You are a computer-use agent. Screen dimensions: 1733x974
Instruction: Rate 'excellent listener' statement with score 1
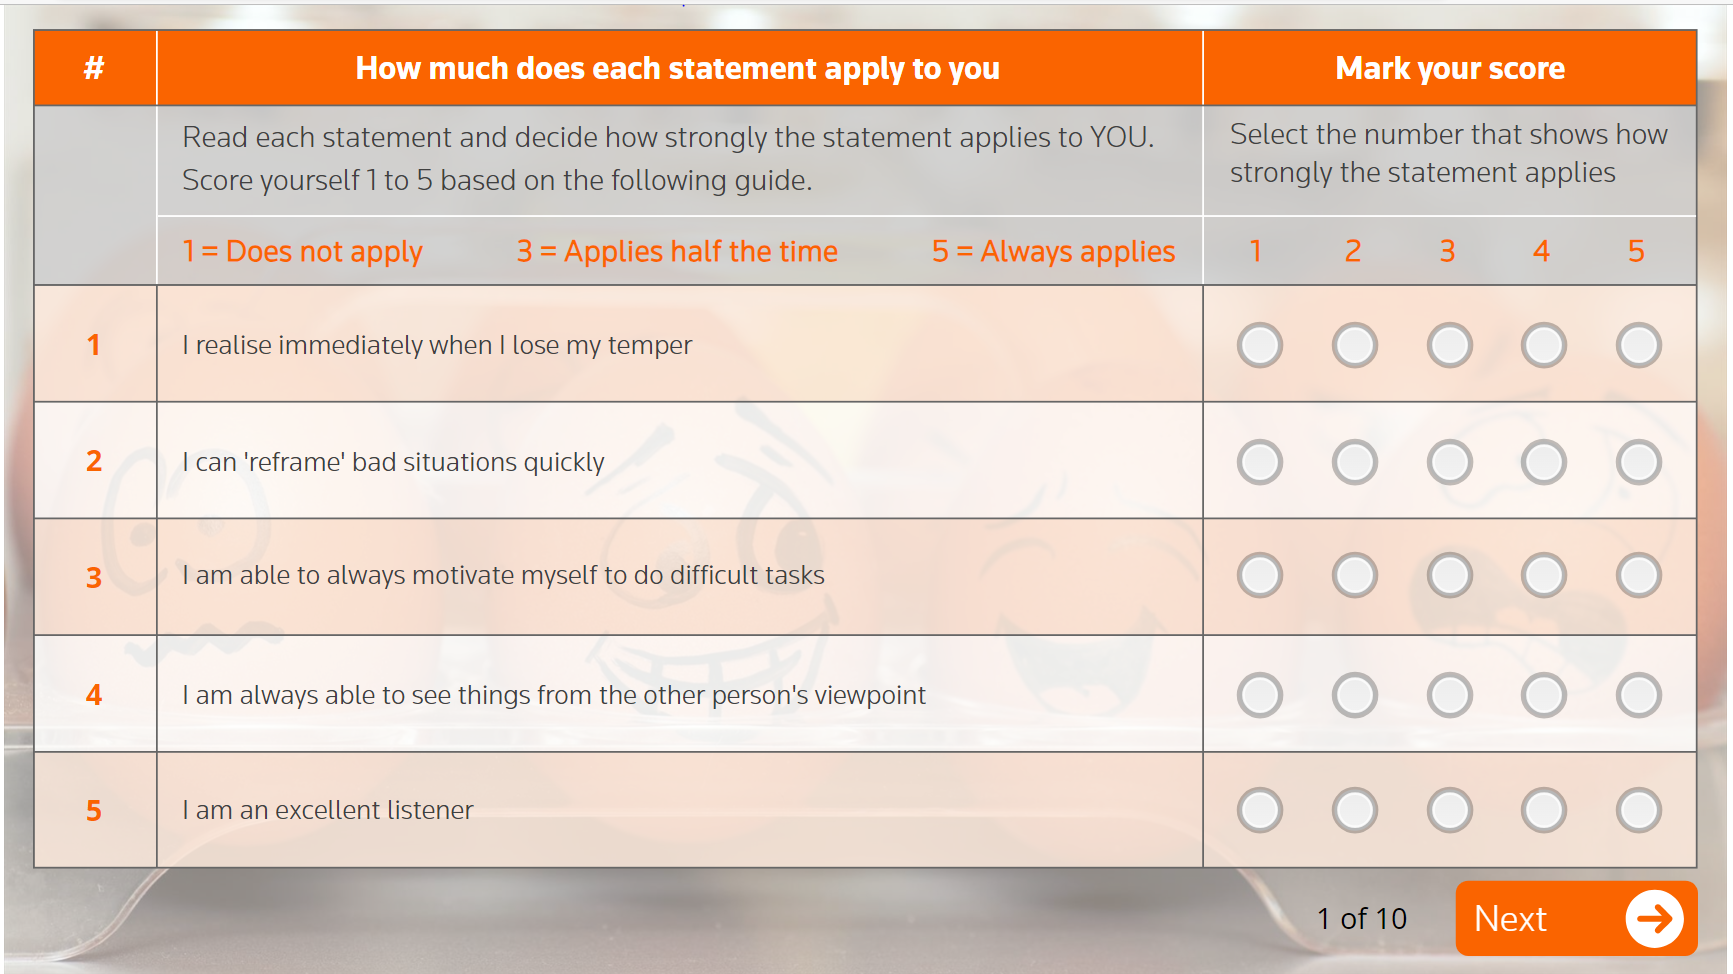[1259, 810]
